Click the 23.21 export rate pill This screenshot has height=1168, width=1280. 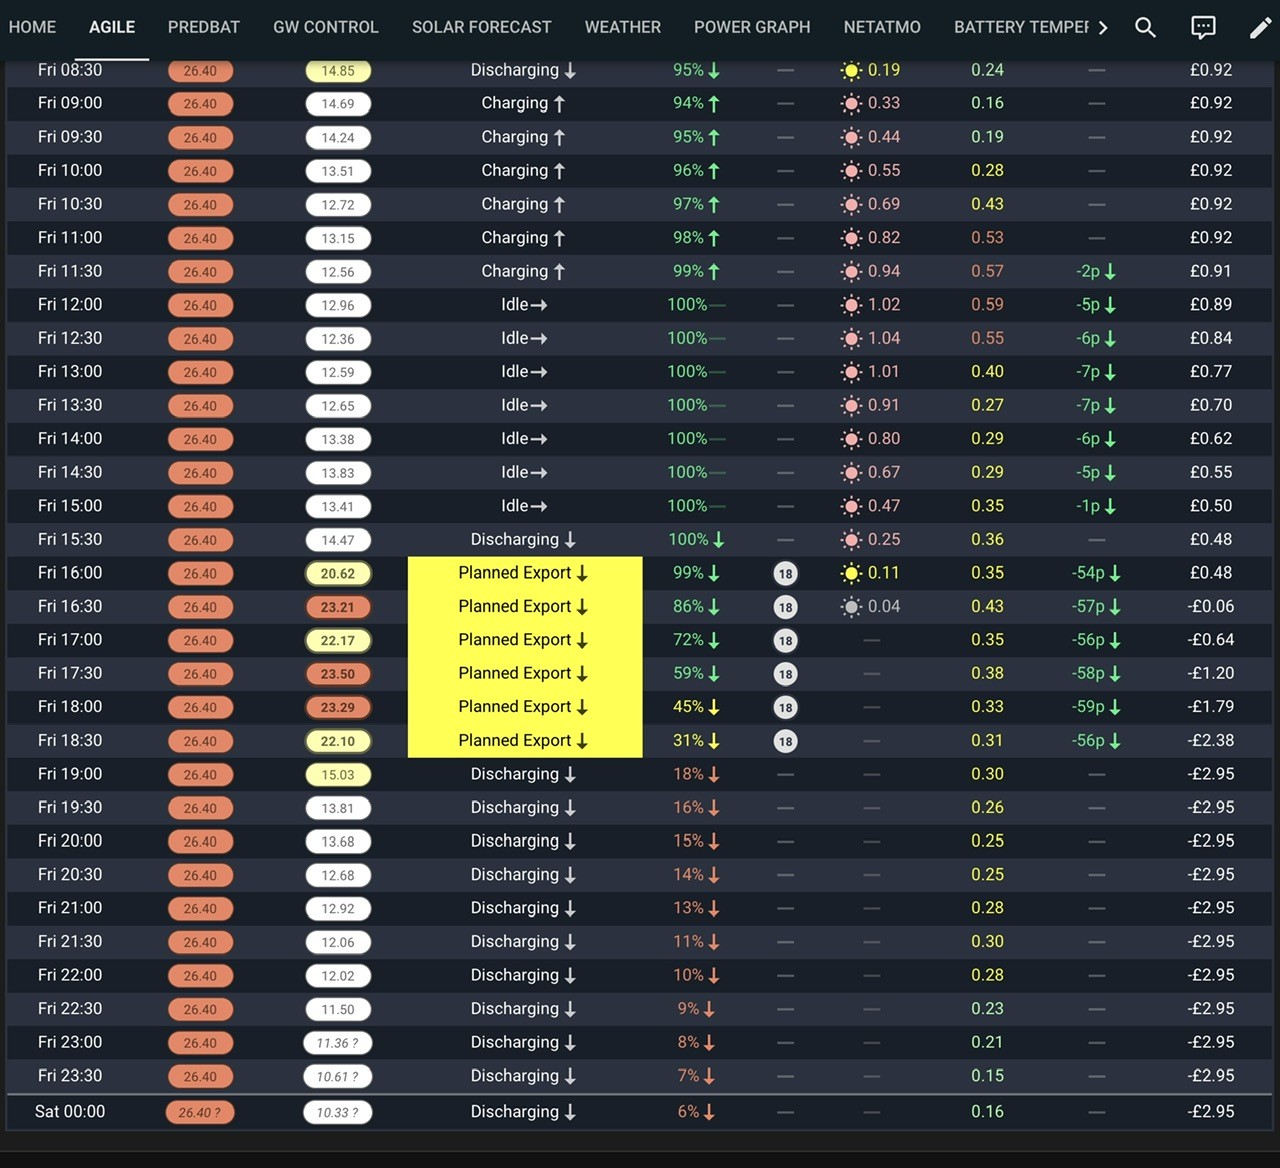click(338, 607)
